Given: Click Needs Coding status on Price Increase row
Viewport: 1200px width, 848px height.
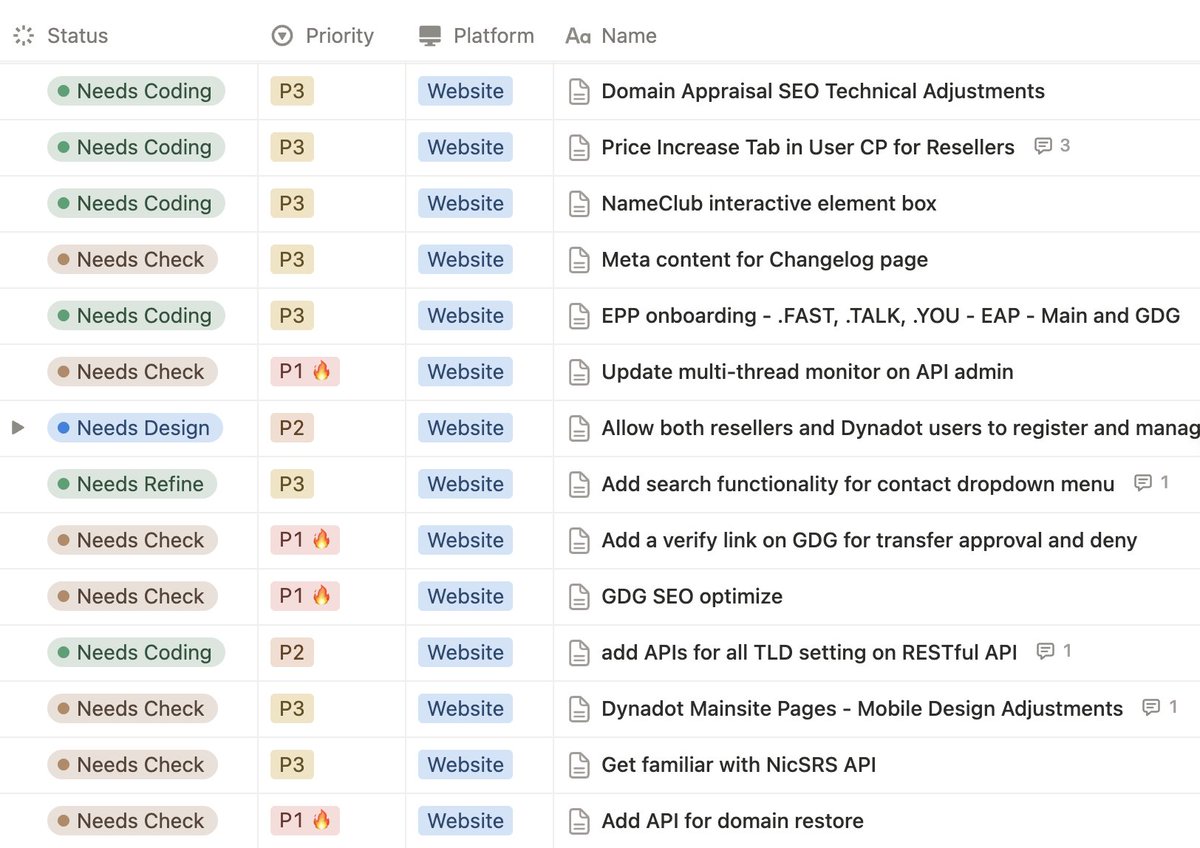Looking at the screenshot, I should [136, 147].
